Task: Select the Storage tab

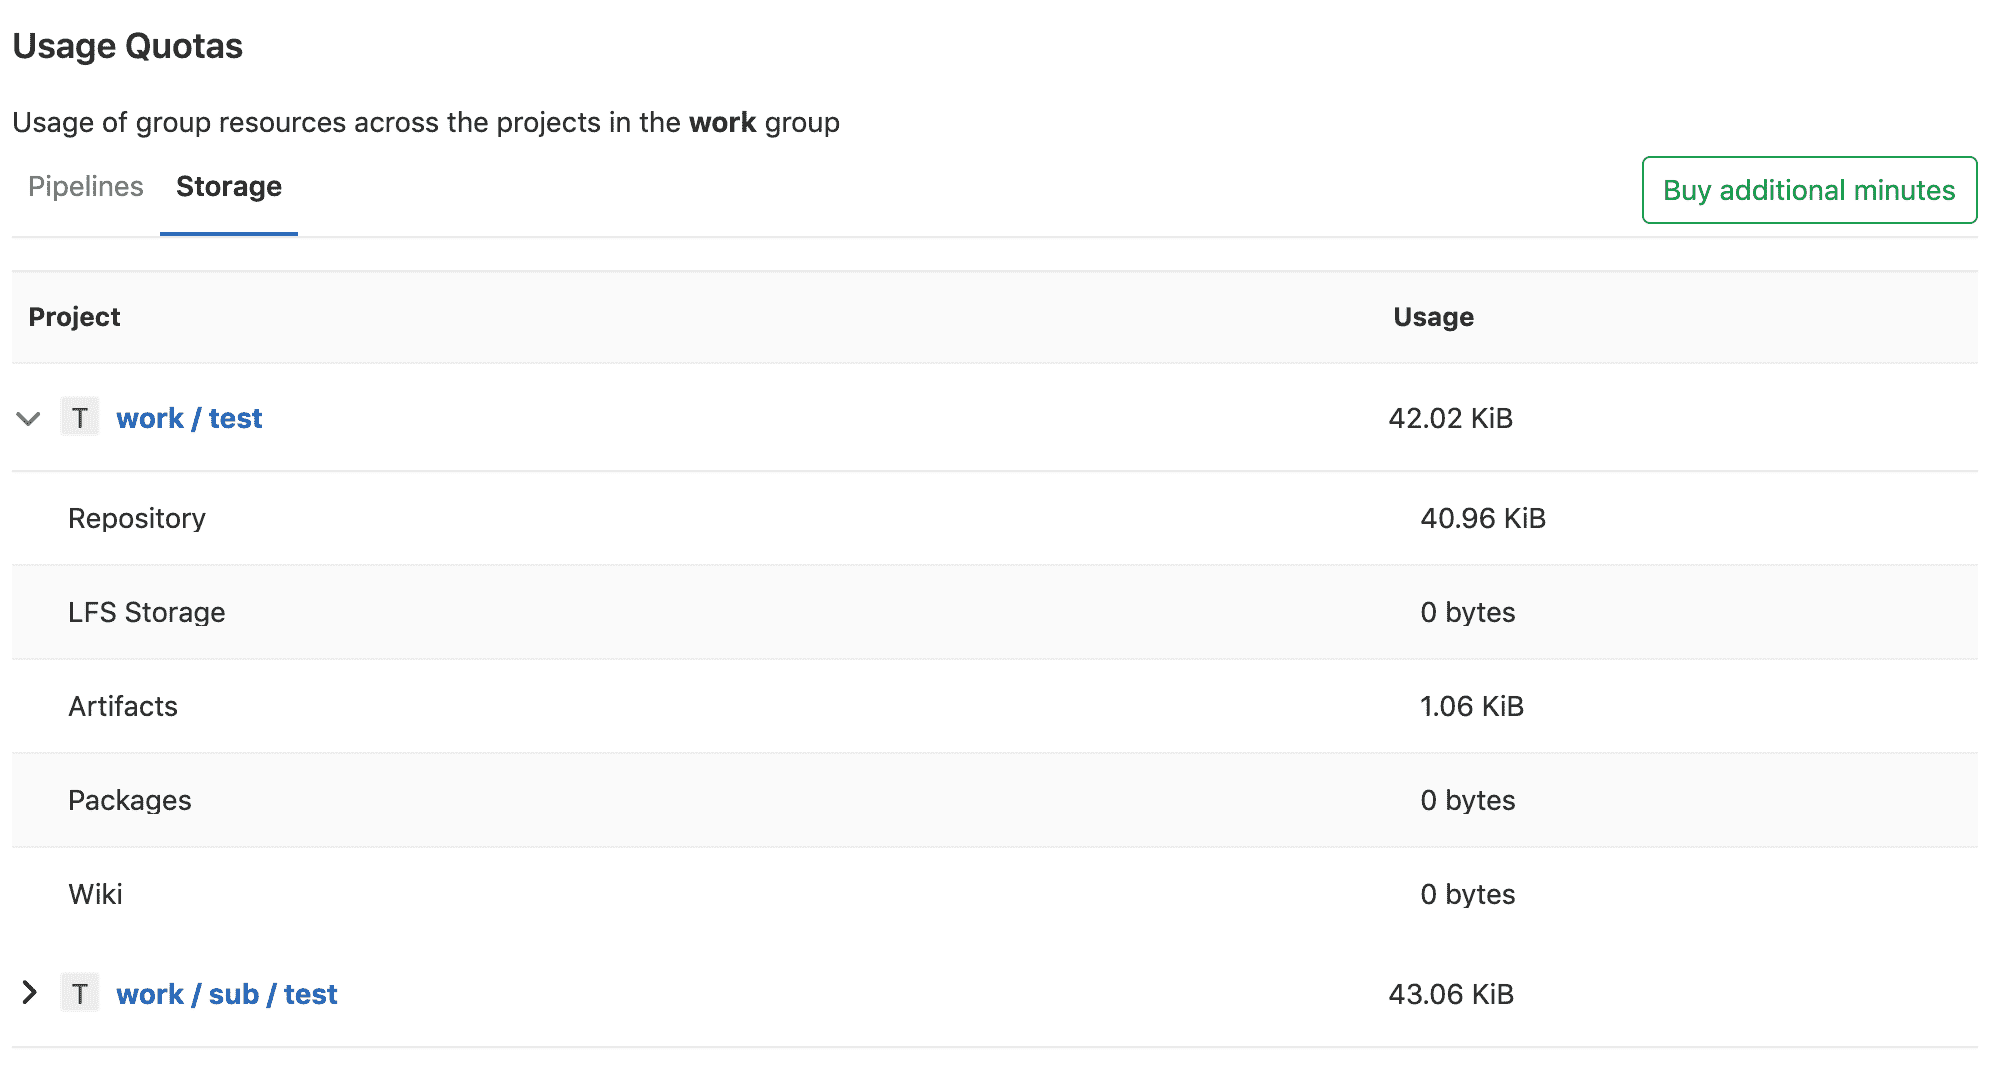Action: click(228, 186)
